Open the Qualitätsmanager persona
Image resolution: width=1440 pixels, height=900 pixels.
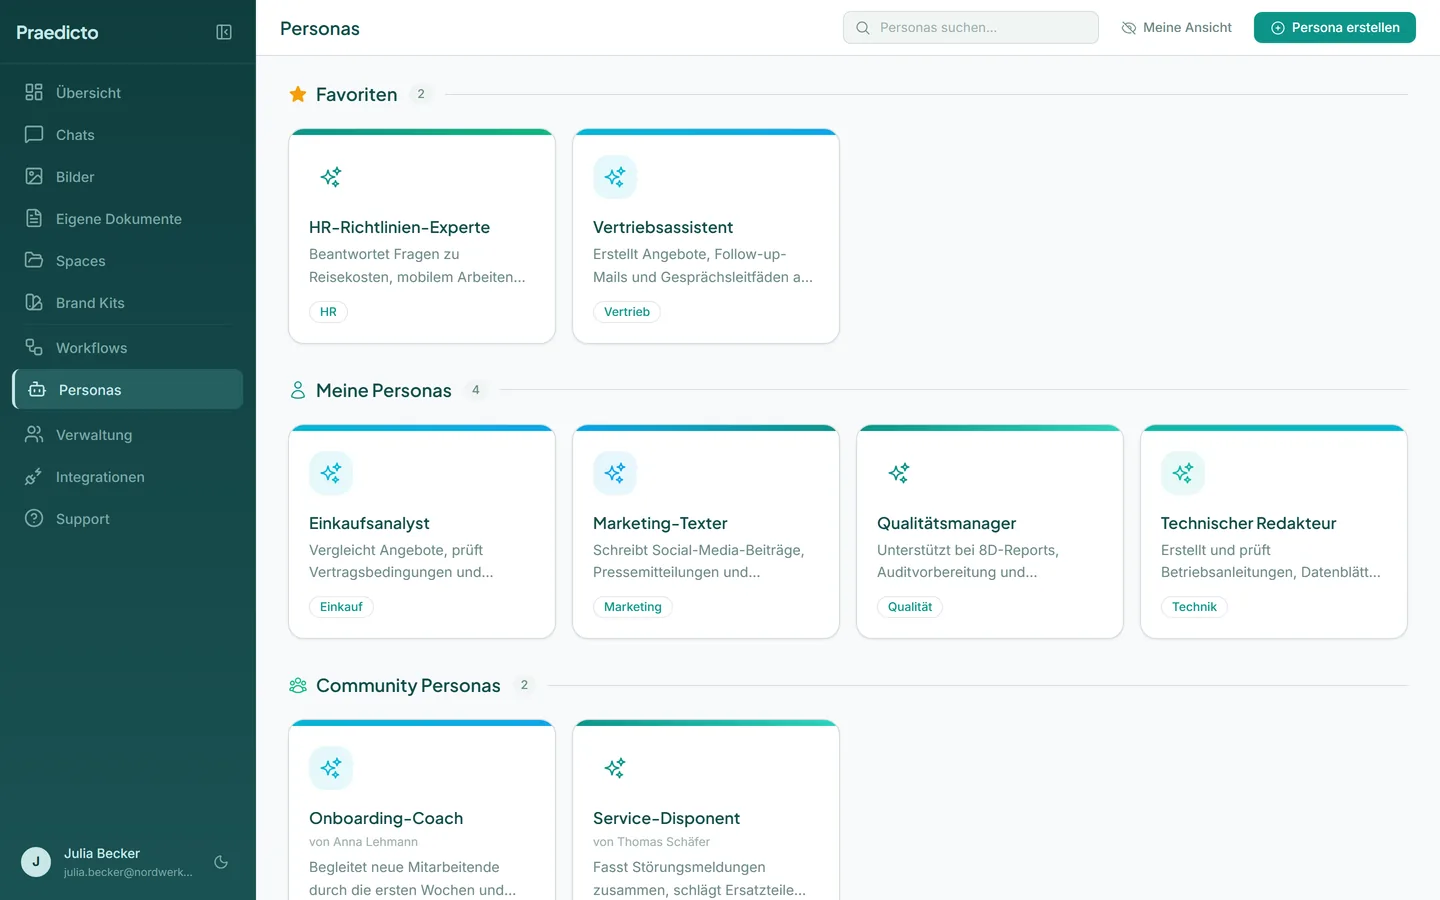990,532
